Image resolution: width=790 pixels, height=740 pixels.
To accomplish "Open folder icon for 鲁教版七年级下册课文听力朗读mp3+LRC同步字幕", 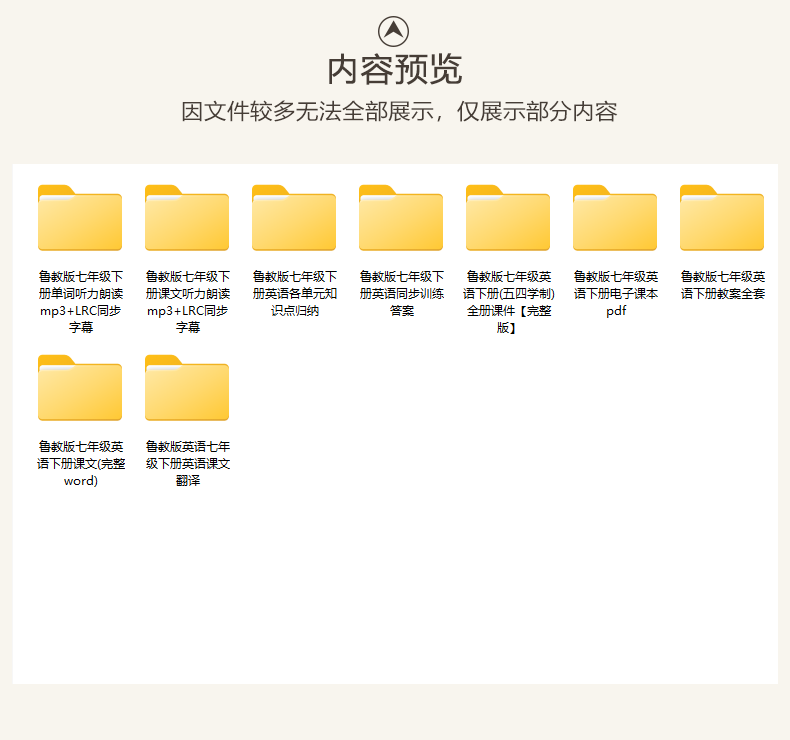I will tap(187, 218).
